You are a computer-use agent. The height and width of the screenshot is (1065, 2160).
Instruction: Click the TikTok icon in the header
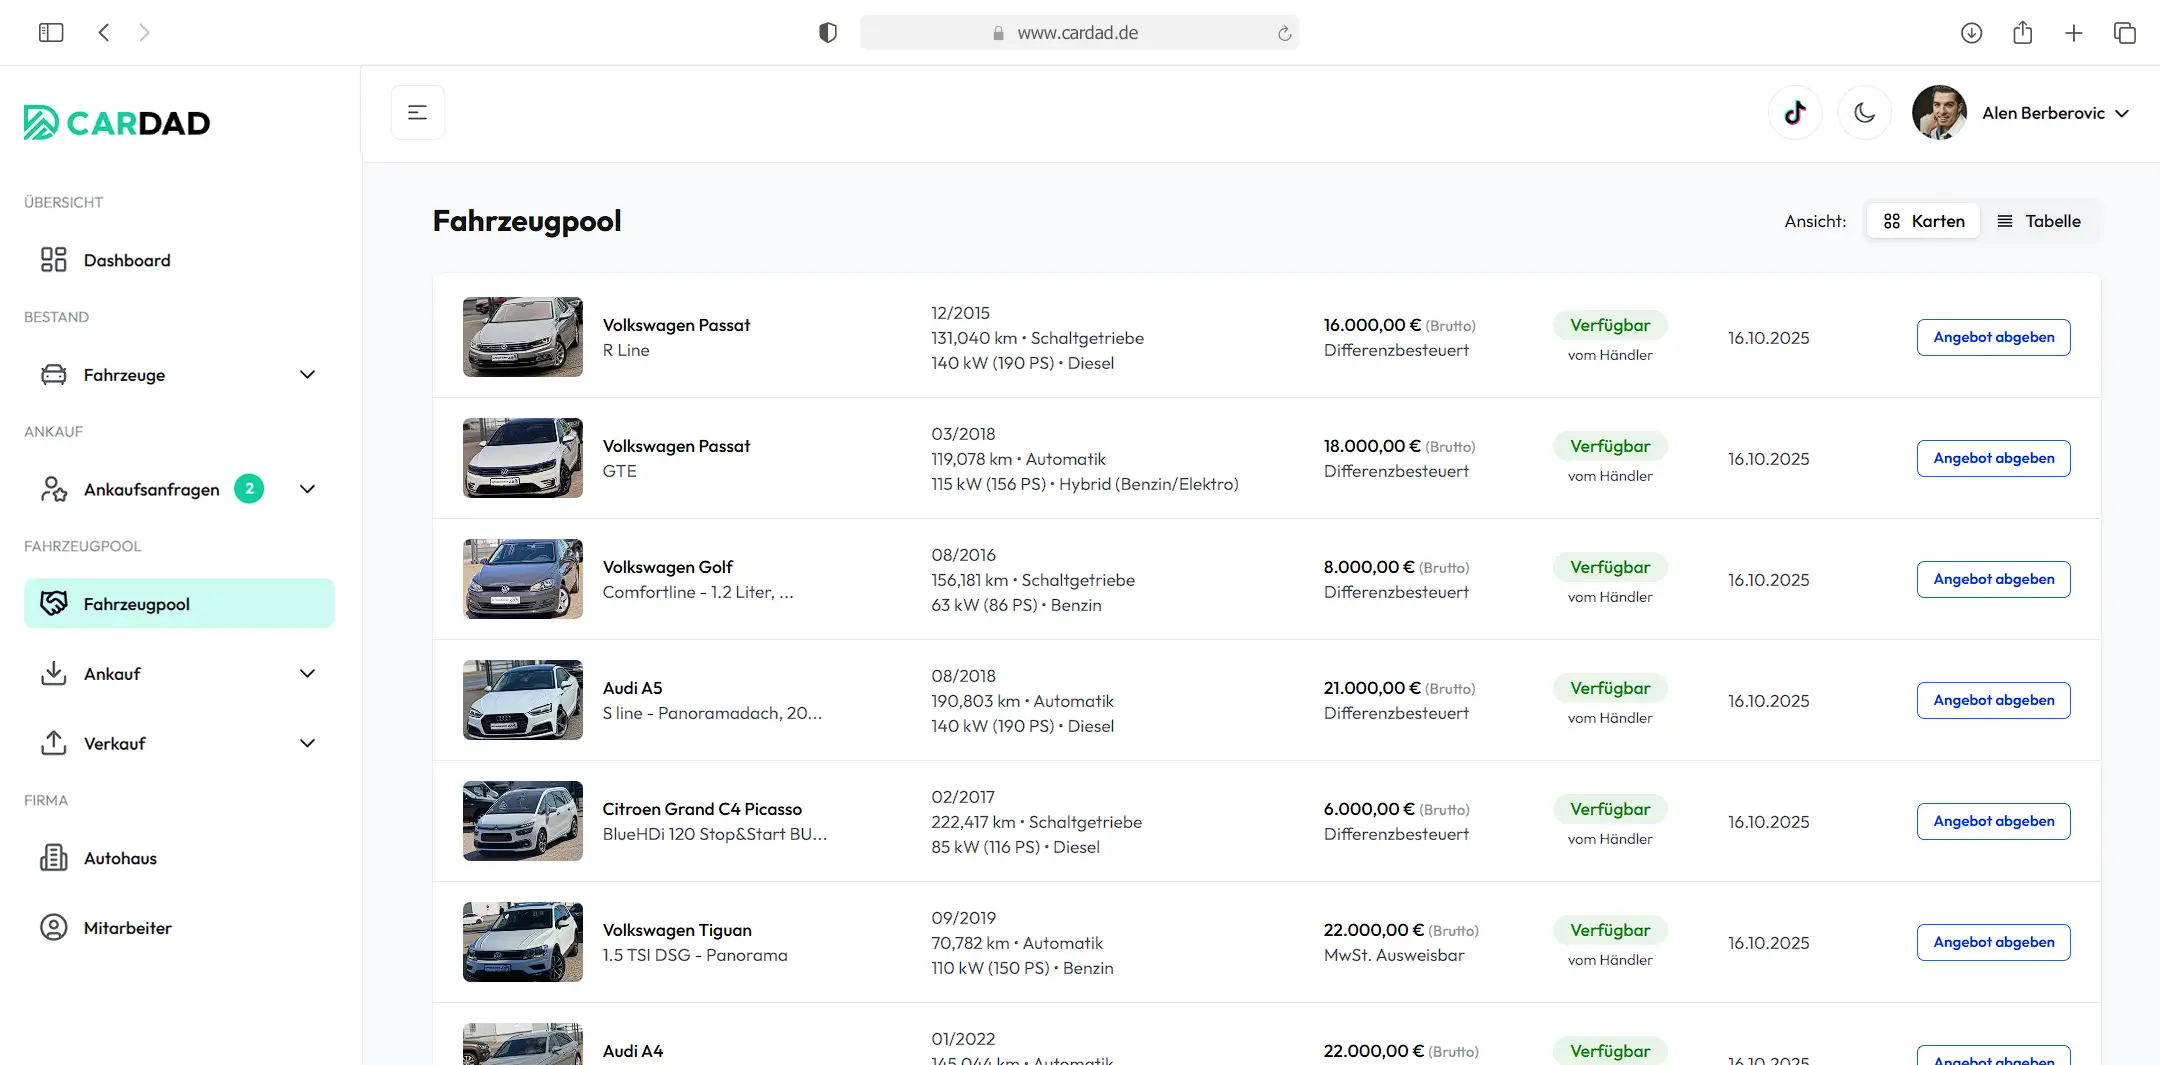[1795, 112]
